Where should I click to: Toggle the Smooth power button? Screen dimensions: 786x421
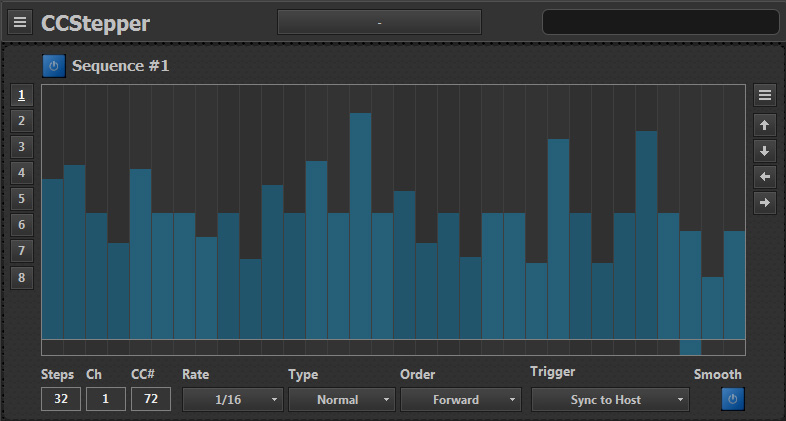point(733,399)
